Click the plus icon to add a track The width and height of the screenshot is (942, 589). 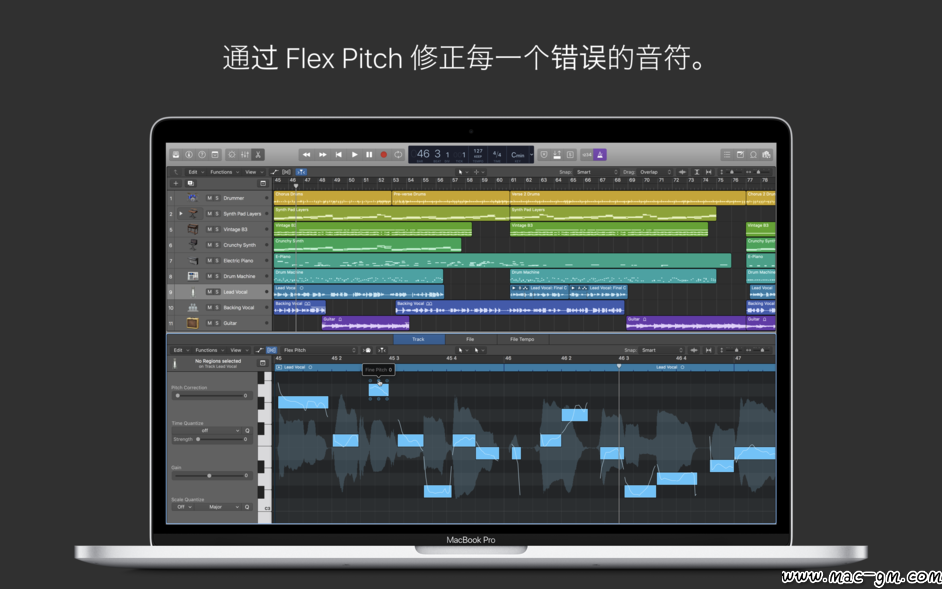point(175,183)
